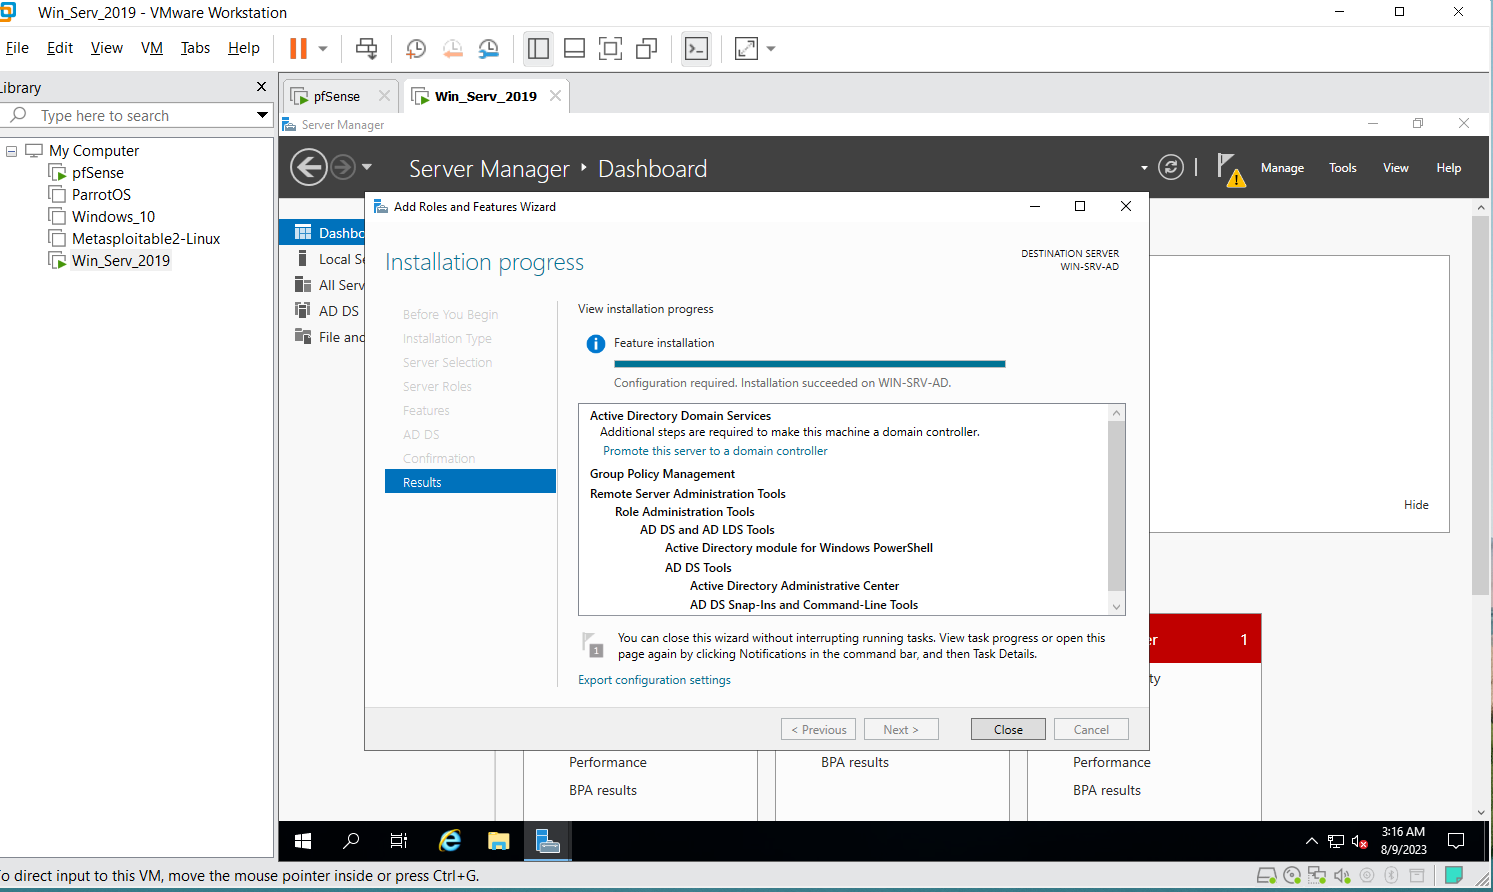Image resolution: width=1493 pixels, height=892 pixels.
Task: Select ParrotOS in the library
Action: [x=101, y=195]
